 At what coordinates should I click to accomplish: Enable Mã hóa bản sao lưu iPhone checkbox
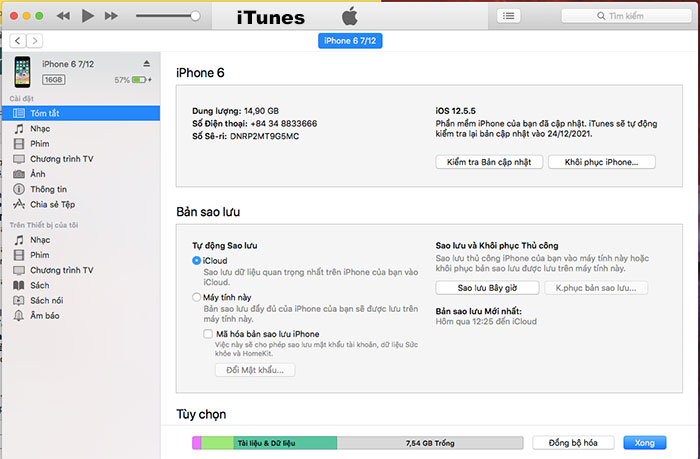pyautogui.click(x=208, y=334)
